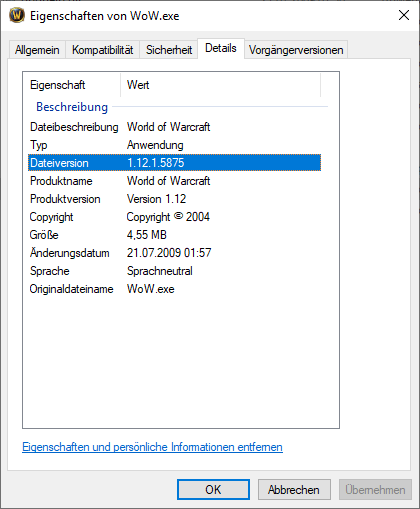Select the Änderungsdatum row
This screenshot has width=420, height=509.
174,253
